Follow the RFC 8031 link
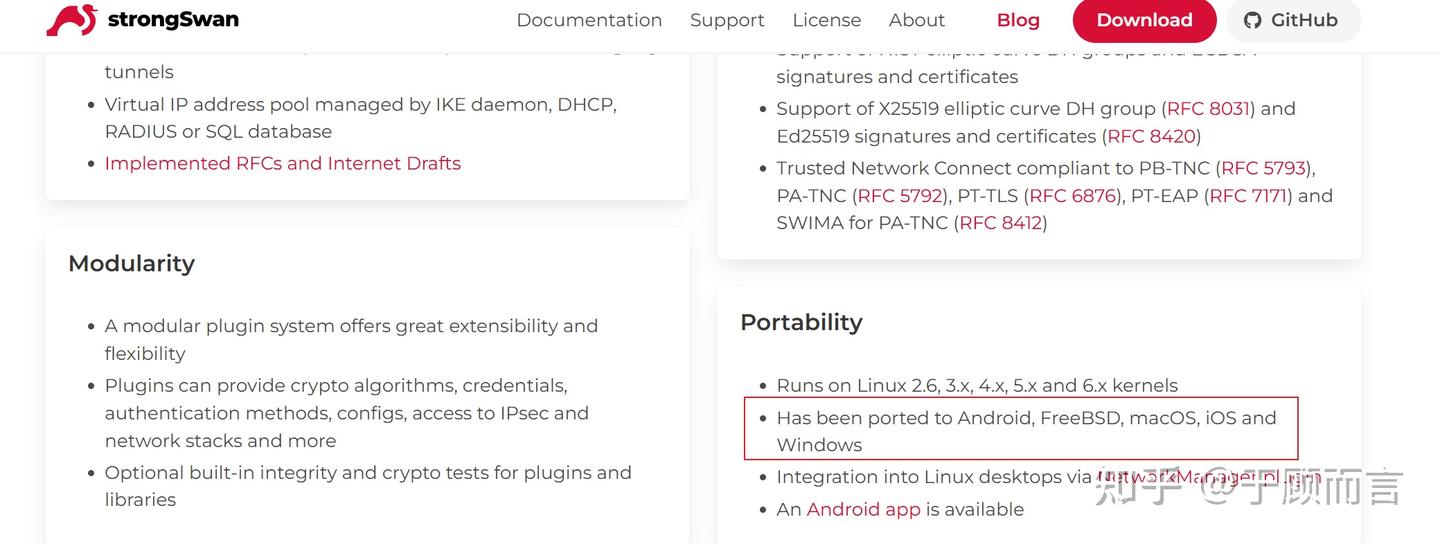This screenshot has height=544, width=1440. [1208, 108]
